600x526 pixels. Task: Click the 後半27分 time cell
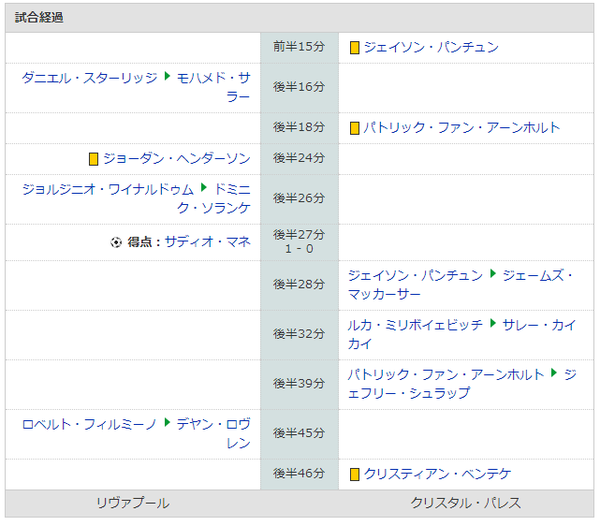[299, 242]
